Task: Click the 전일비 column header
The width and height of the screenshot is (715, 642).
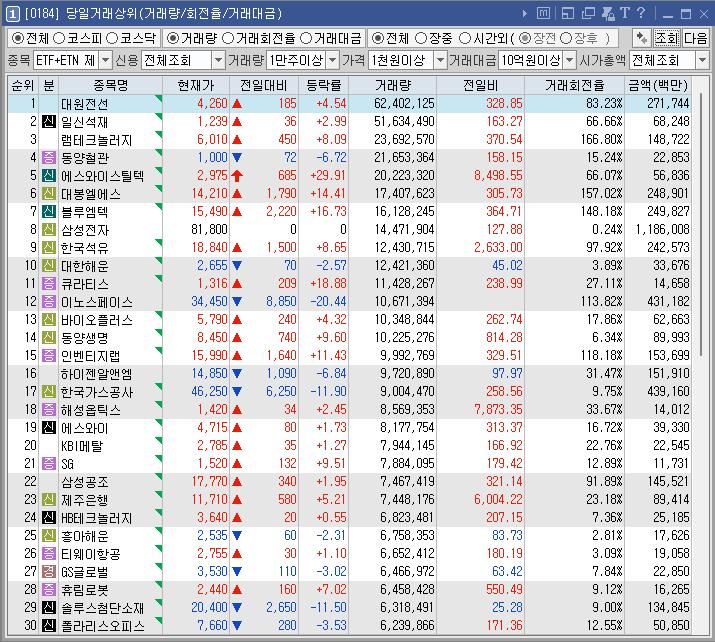Action: pyautogui.click(x=480, y=85)
